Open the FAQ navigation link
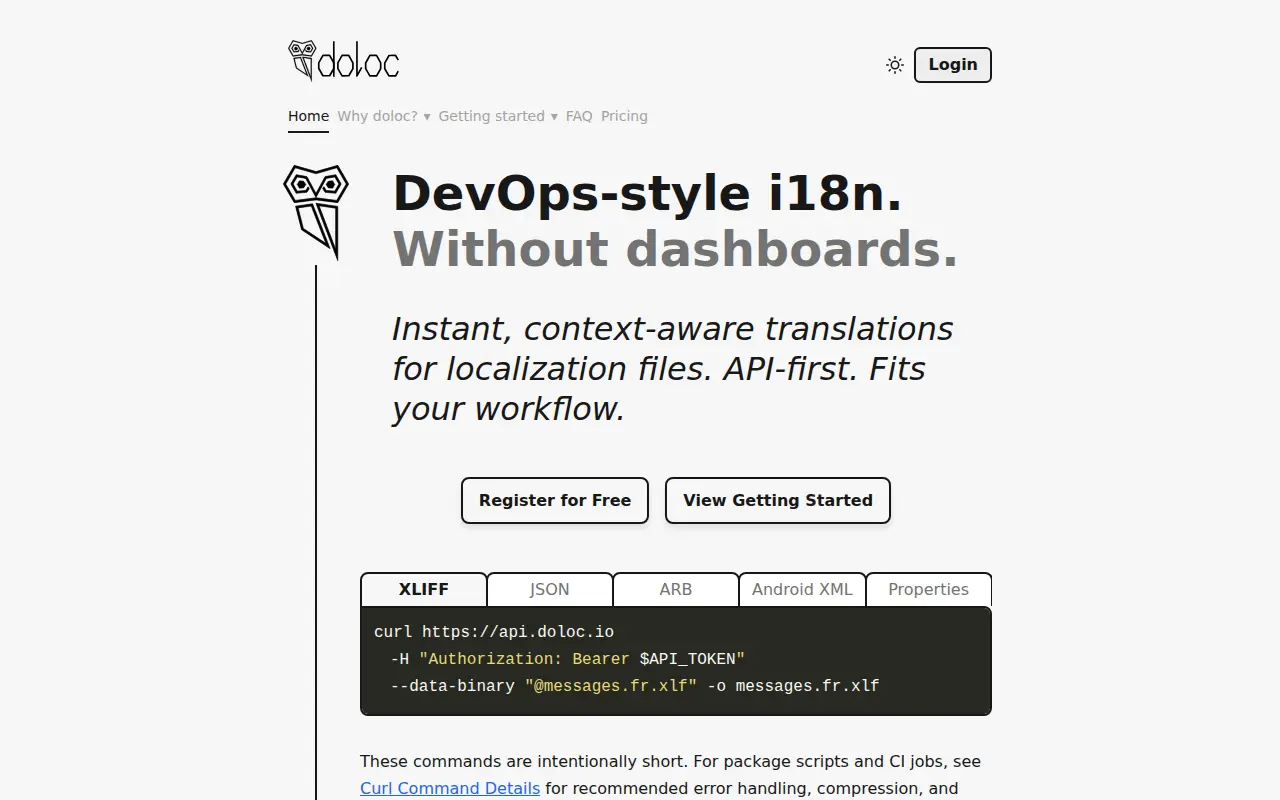The image size is (1280, 800). point(579,116)
